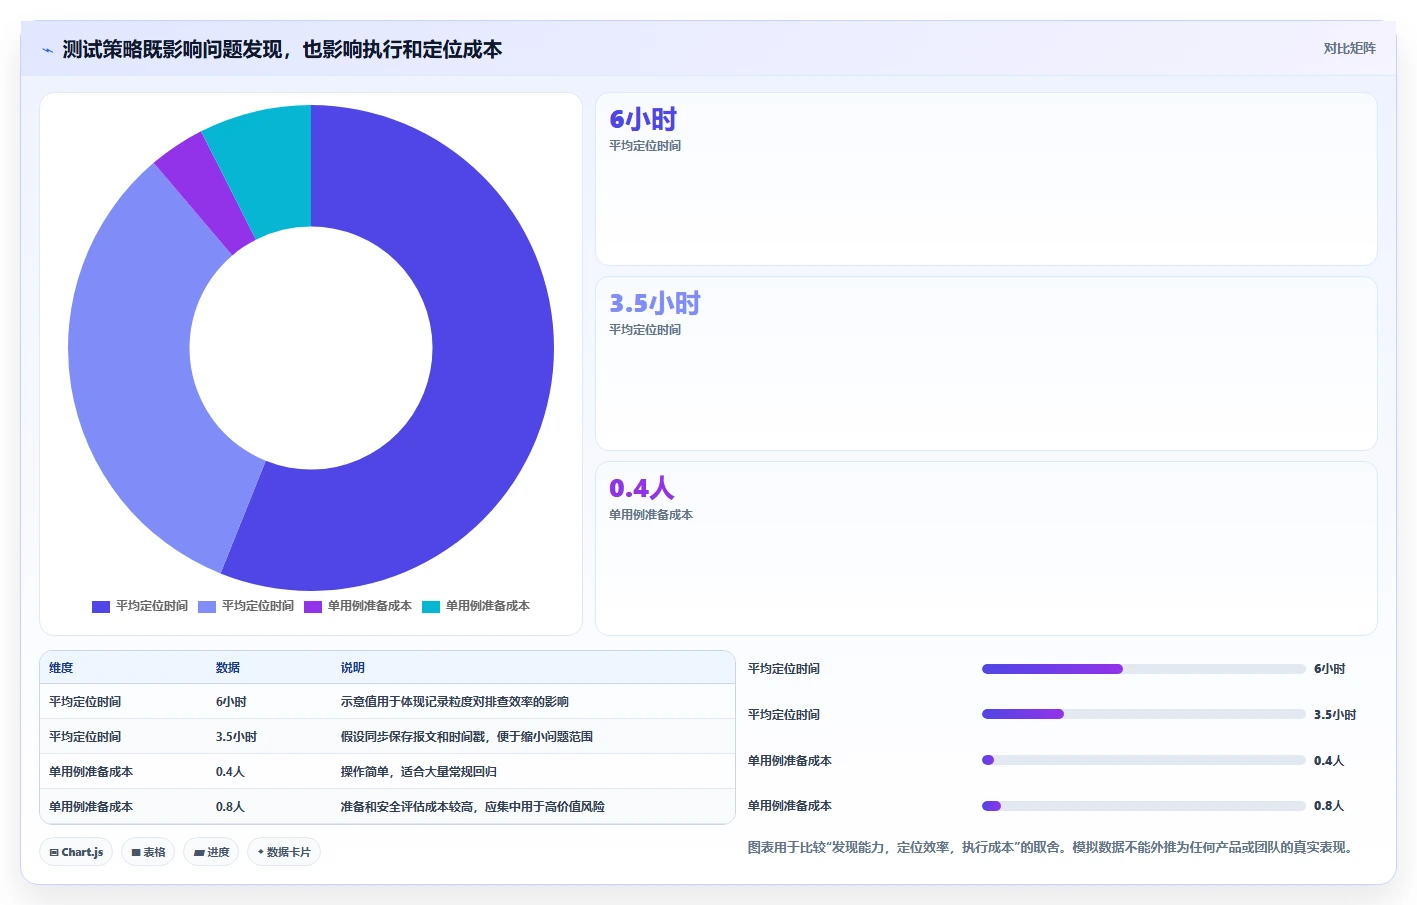Click the Chart.js chip

coord(76,852)
